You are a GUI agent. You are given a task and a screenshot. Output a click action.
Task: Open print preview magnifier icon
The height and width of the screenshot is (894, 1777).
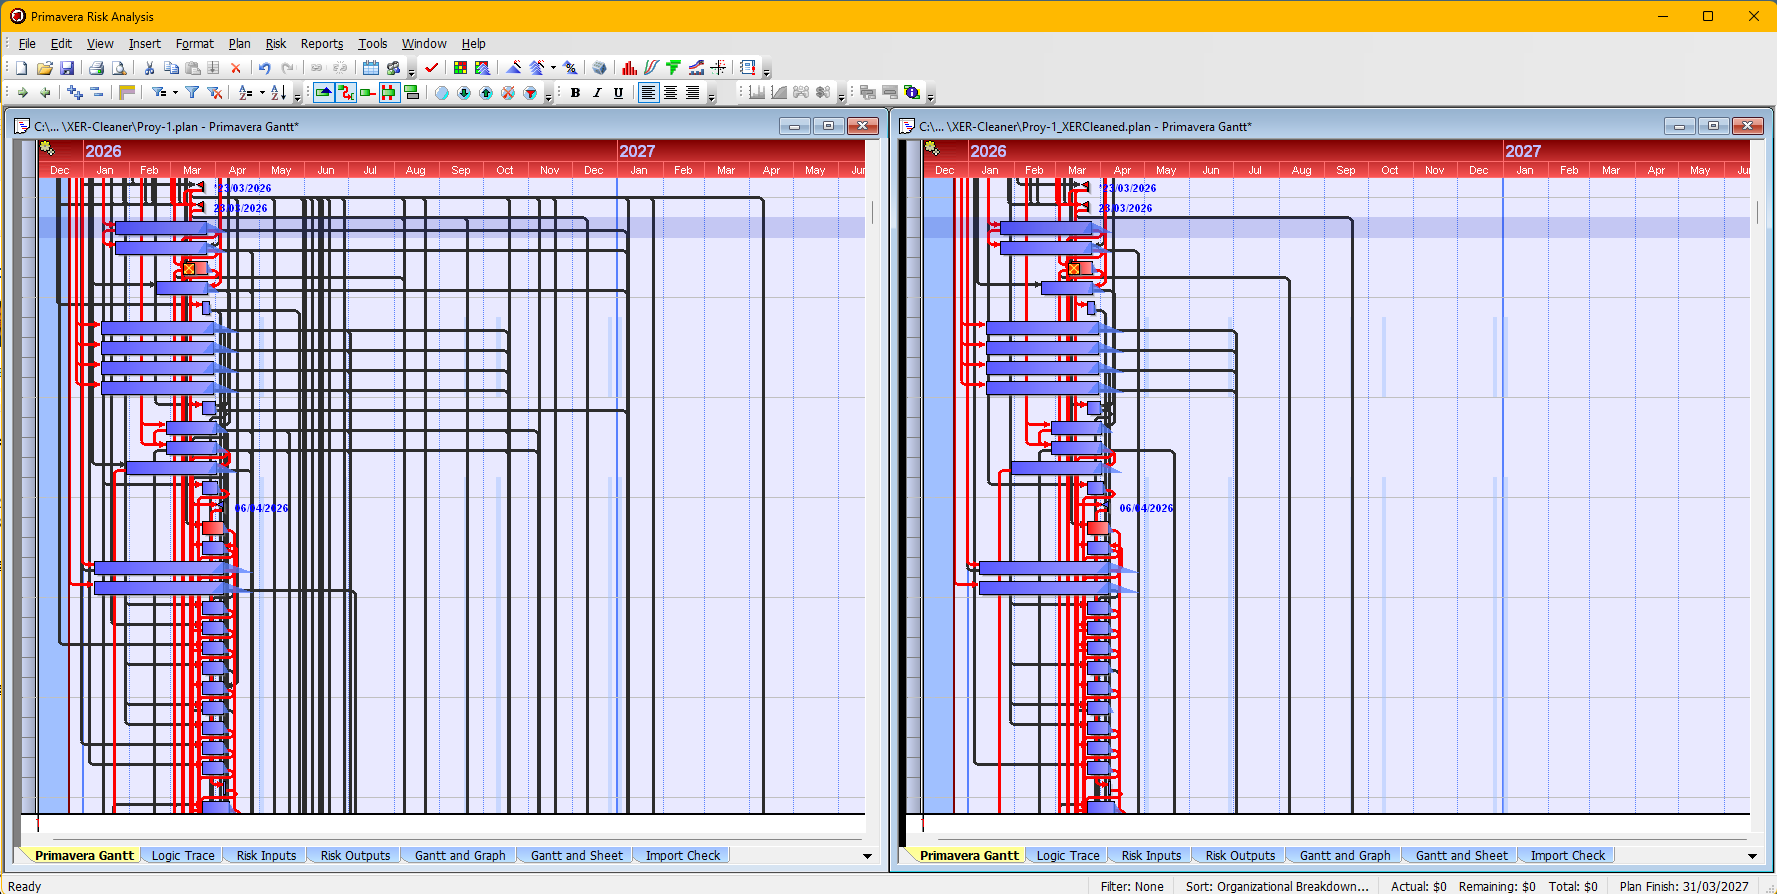[x=119, y=68]
